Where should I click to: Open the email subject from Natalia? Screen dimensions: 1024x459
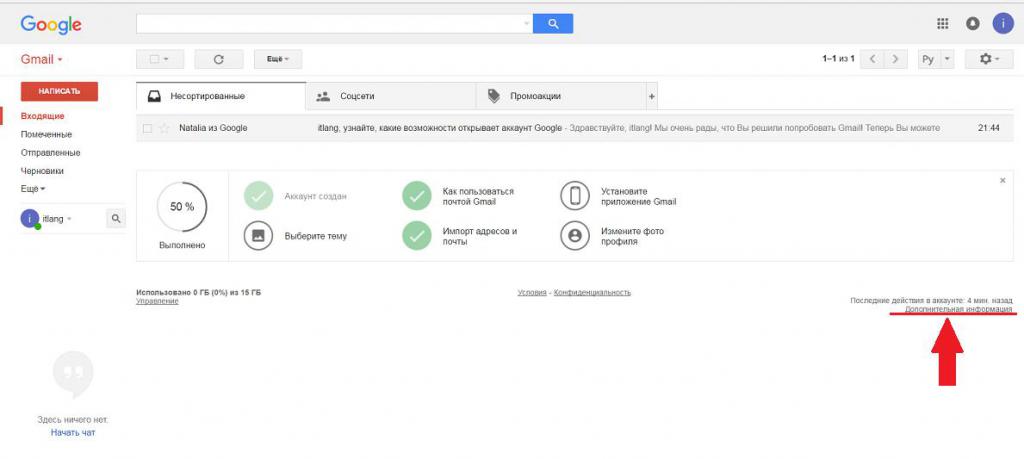(x=440, y=128)
